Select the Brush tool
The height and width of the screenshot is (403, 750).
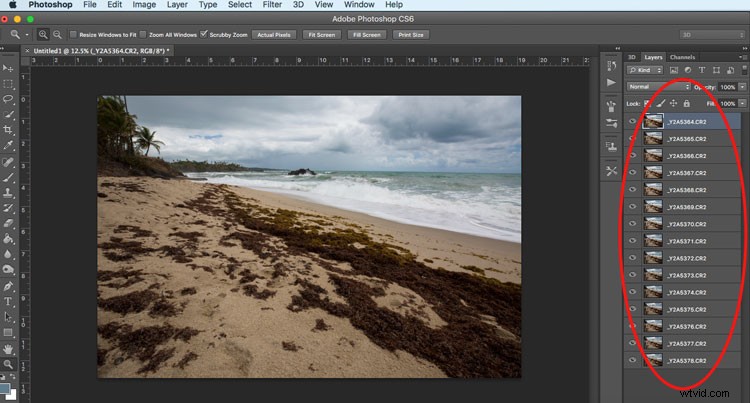click(x=8, y=177)
